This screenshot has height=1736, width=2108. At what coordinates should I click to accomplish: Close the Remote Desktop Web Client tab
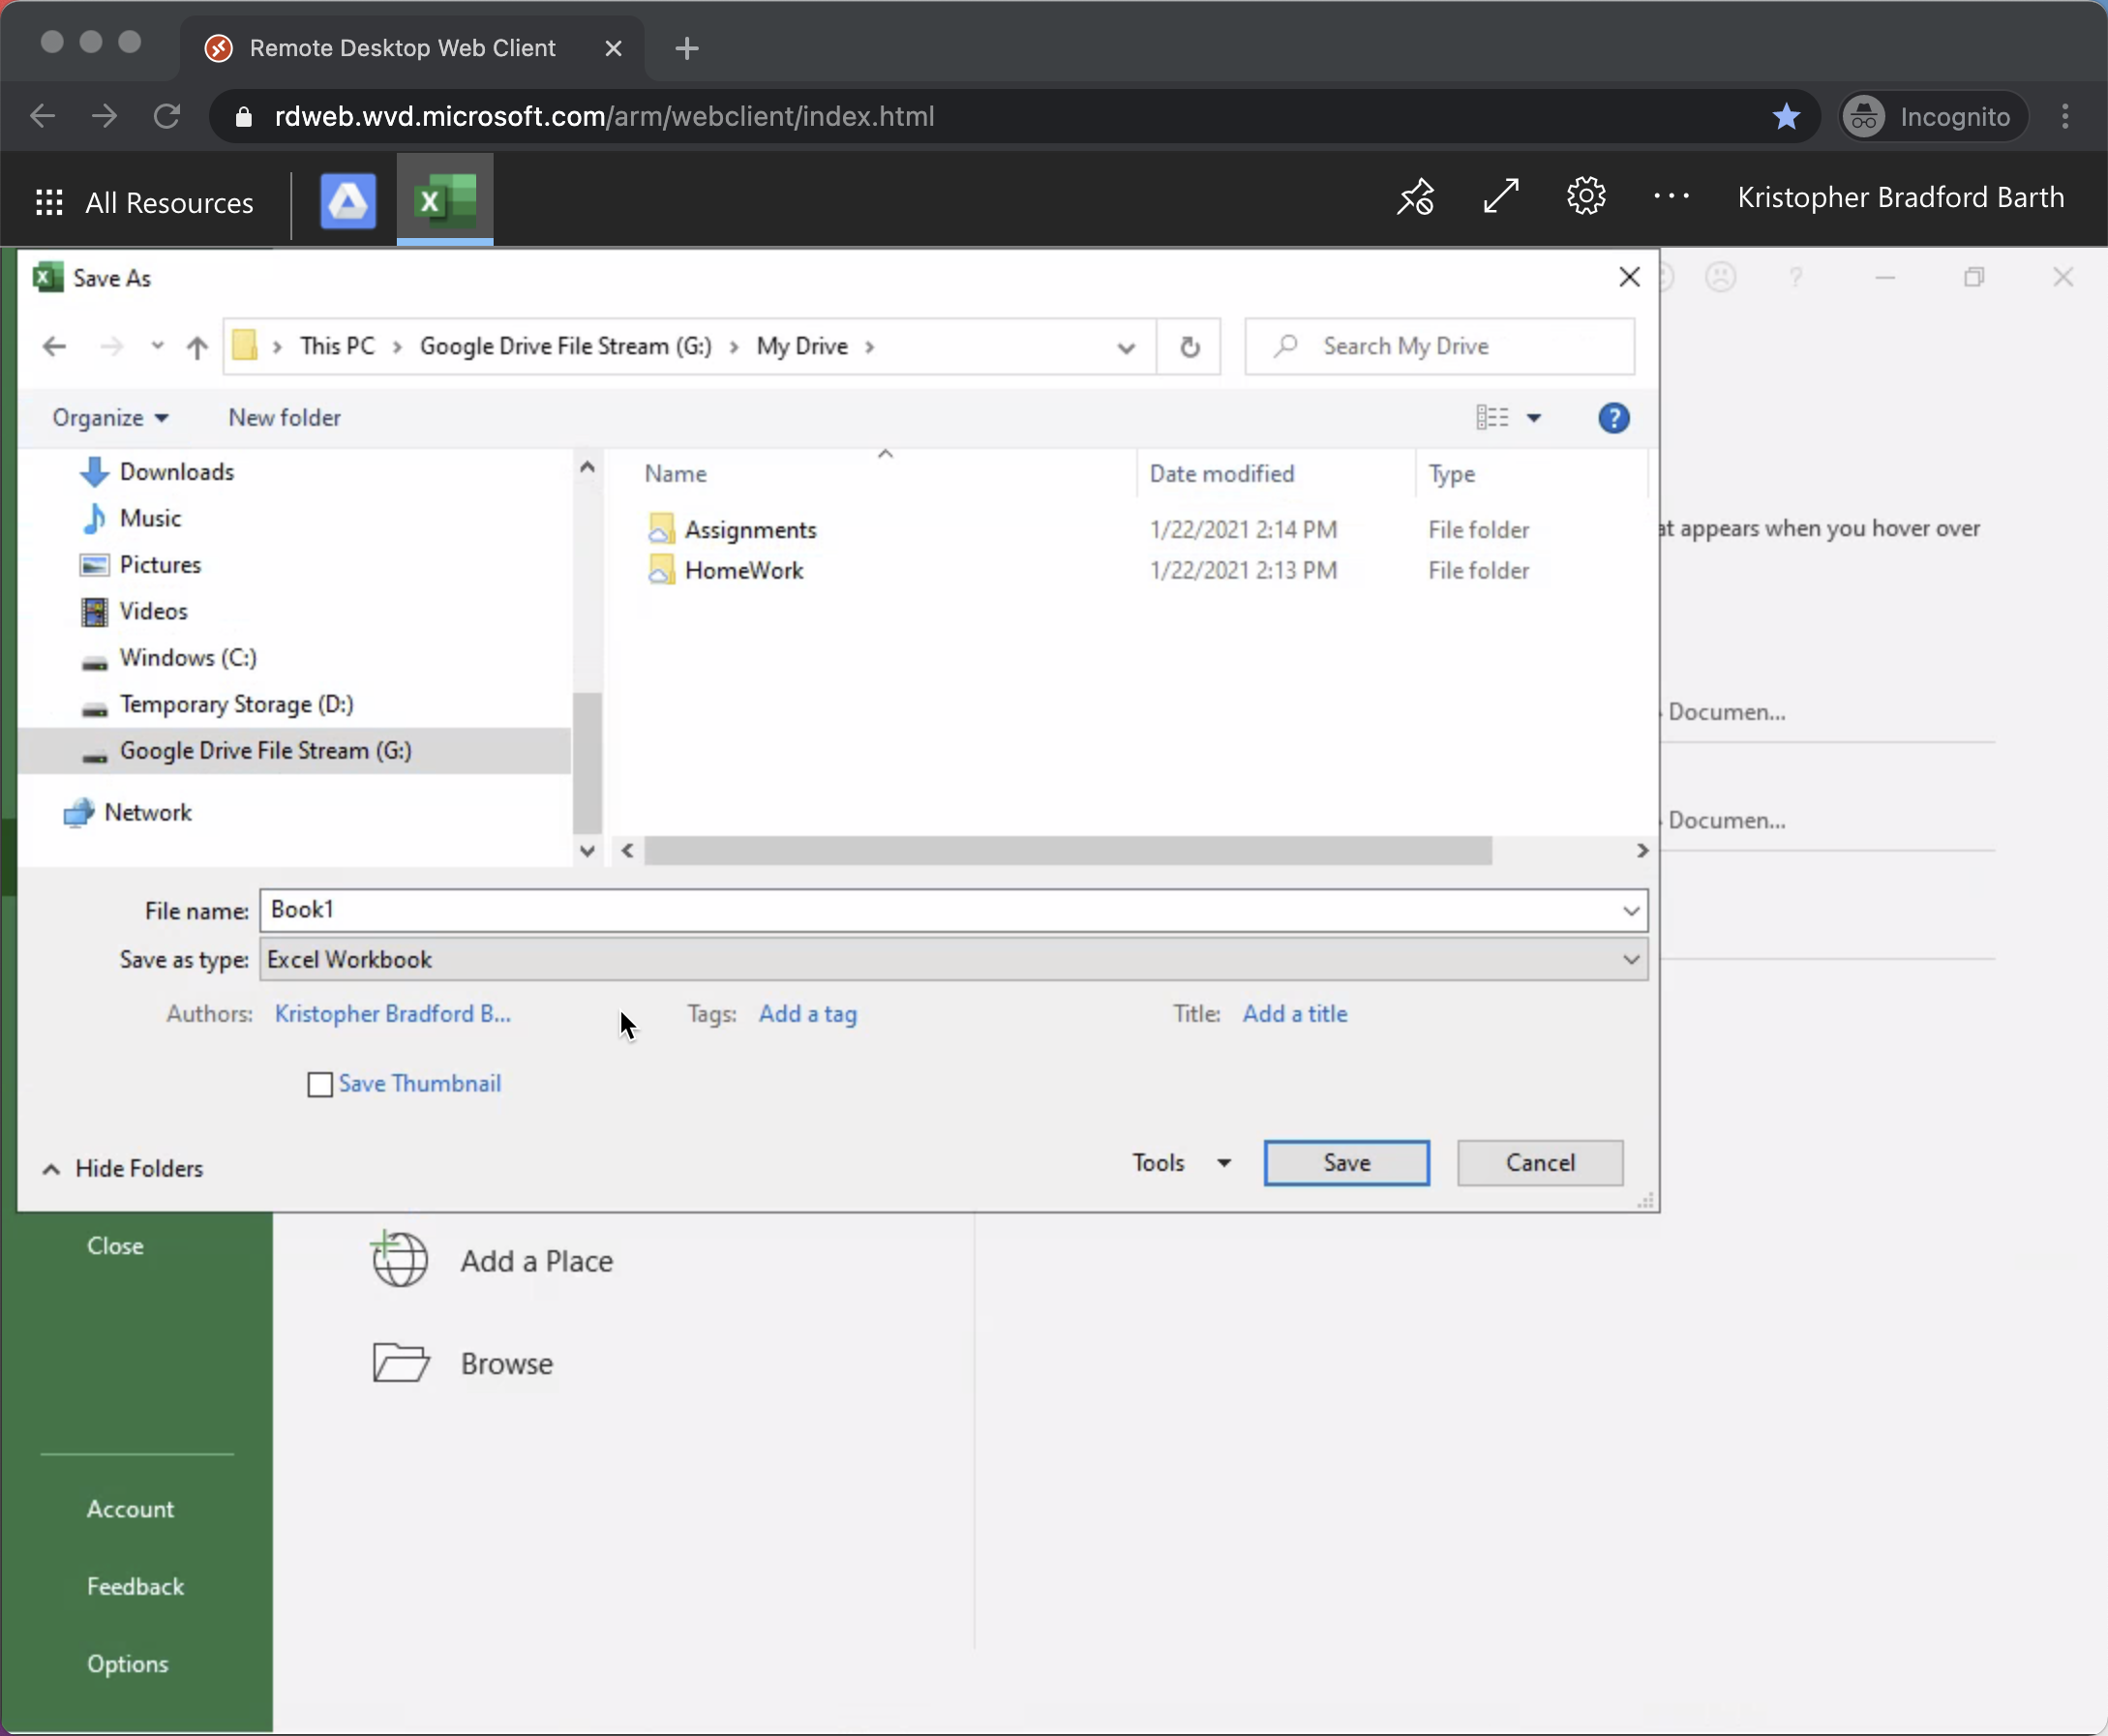tap(614, 48)
